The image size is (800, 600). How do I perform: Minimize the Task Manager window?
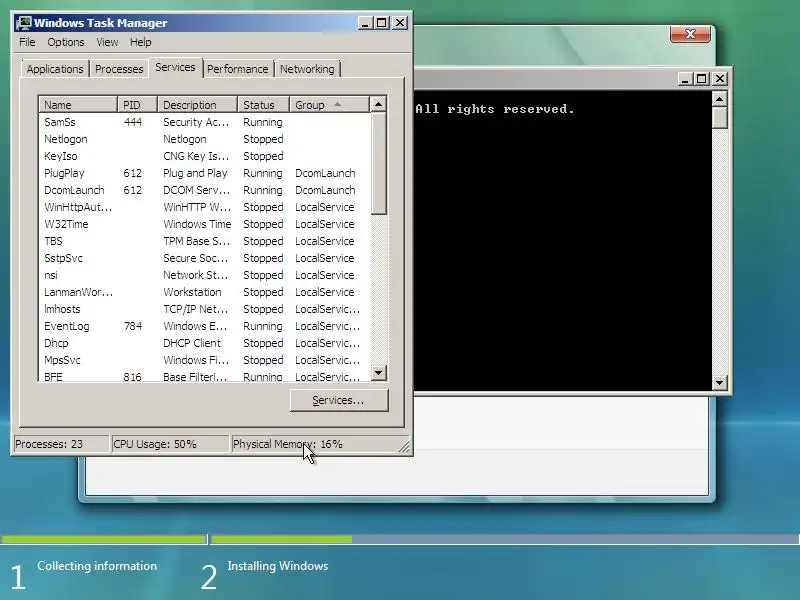click(x=365, y=23)
